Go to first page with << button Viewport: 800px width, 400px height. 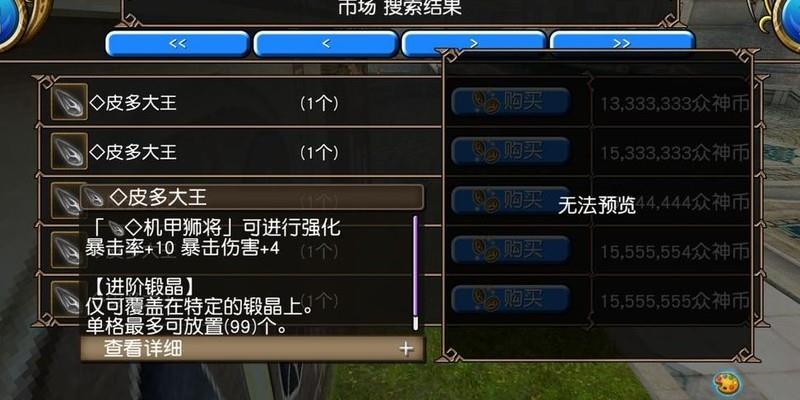178,44
